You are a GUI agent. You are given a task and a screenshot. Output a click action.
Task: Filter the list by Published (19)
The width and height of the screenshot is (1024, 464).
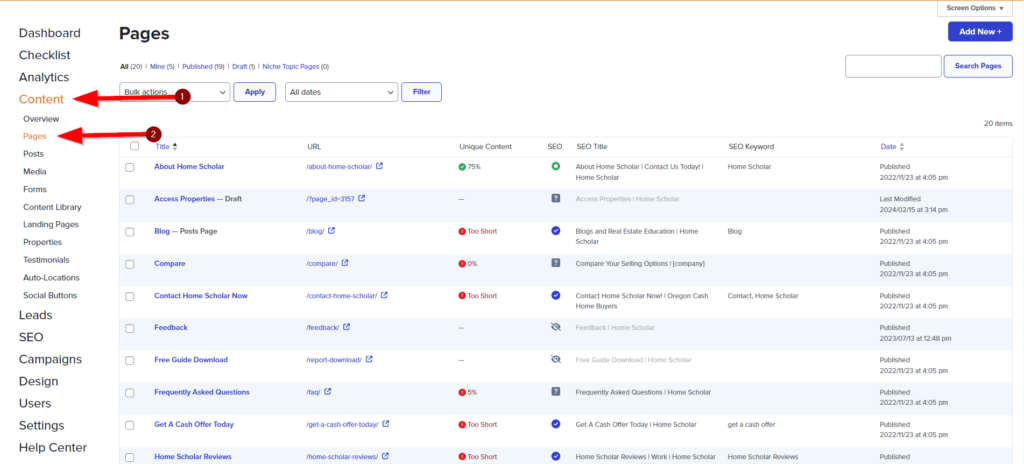203,67
